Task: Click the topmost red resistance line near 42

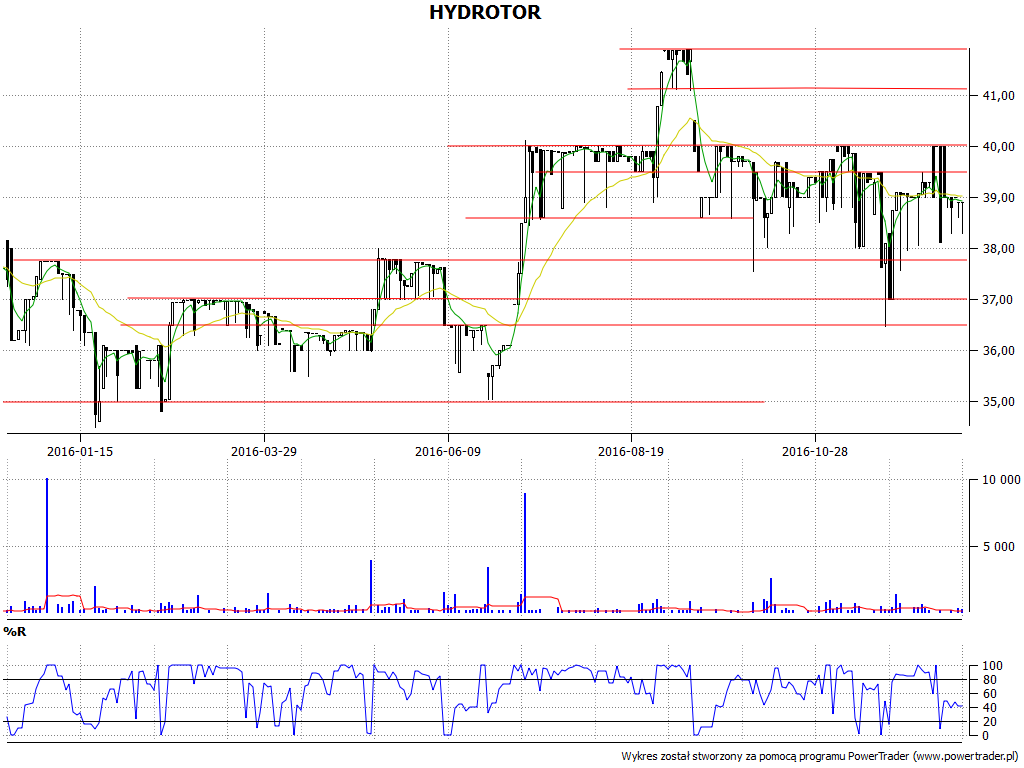Action: pos(793,49)
